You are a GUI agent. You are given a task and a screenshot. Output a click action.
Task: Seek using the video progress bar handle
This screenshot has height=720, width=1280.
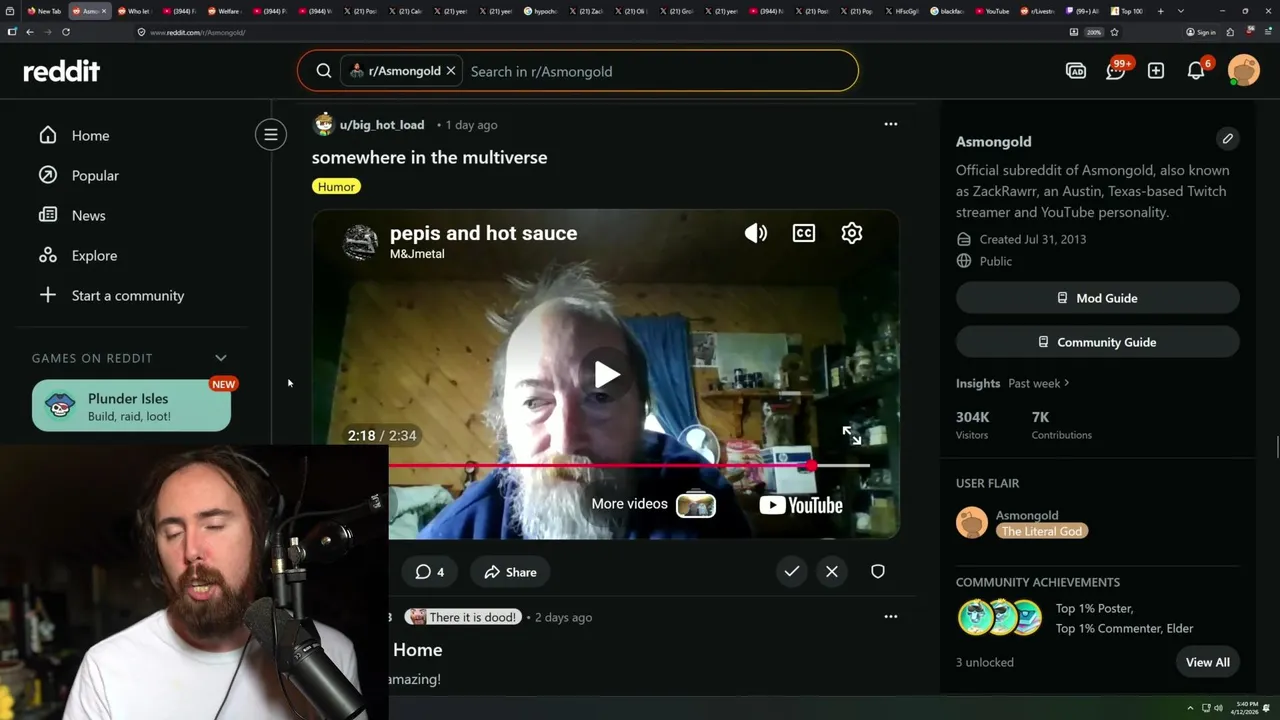point(811,466)
